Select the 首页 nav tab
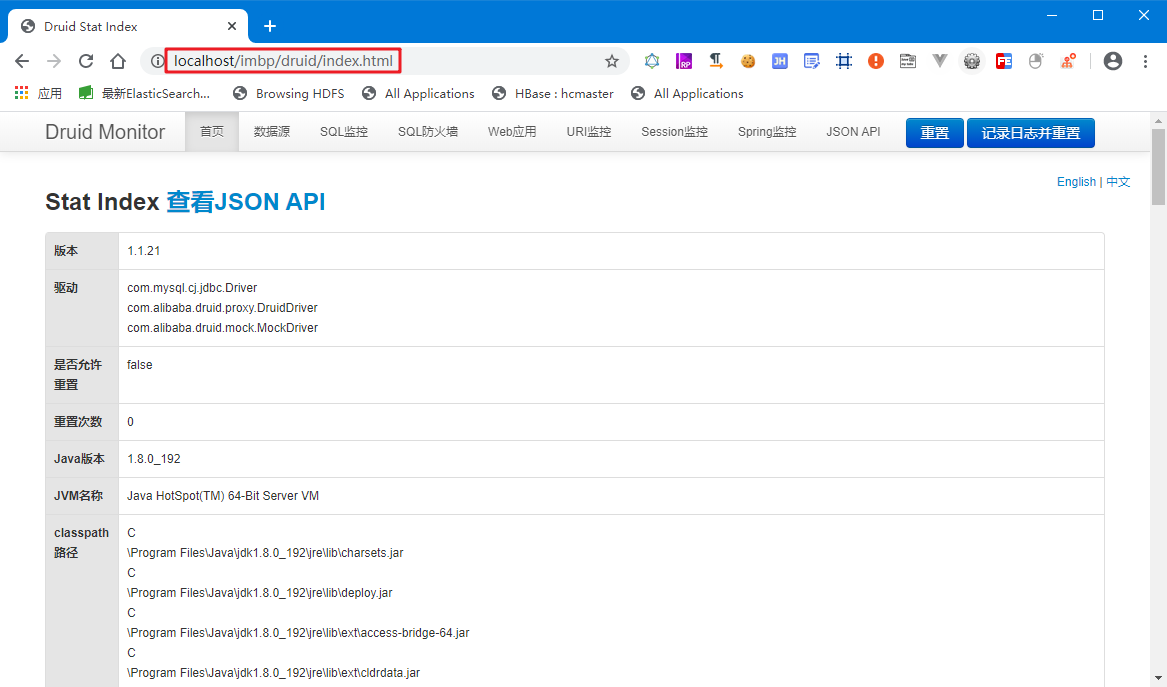 pyautogui.click(x=212, y=132)
